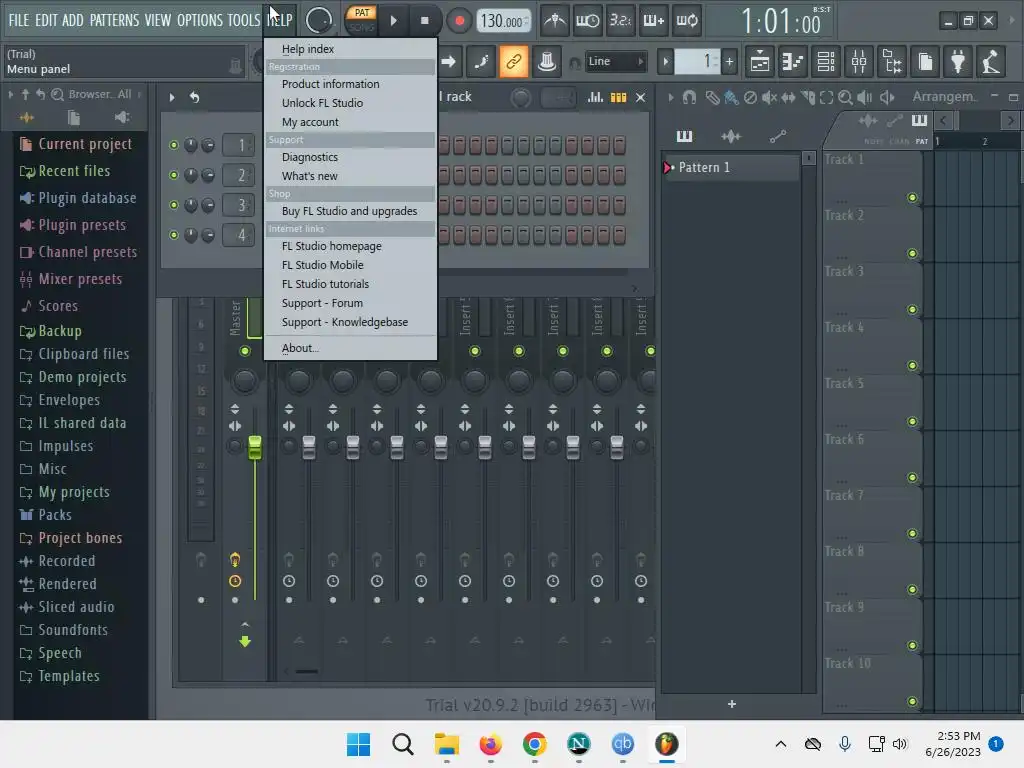This screenshot has width=1024, height=768.
Task: Open the Browser icon in toolbar
Action: click(892, 62)
